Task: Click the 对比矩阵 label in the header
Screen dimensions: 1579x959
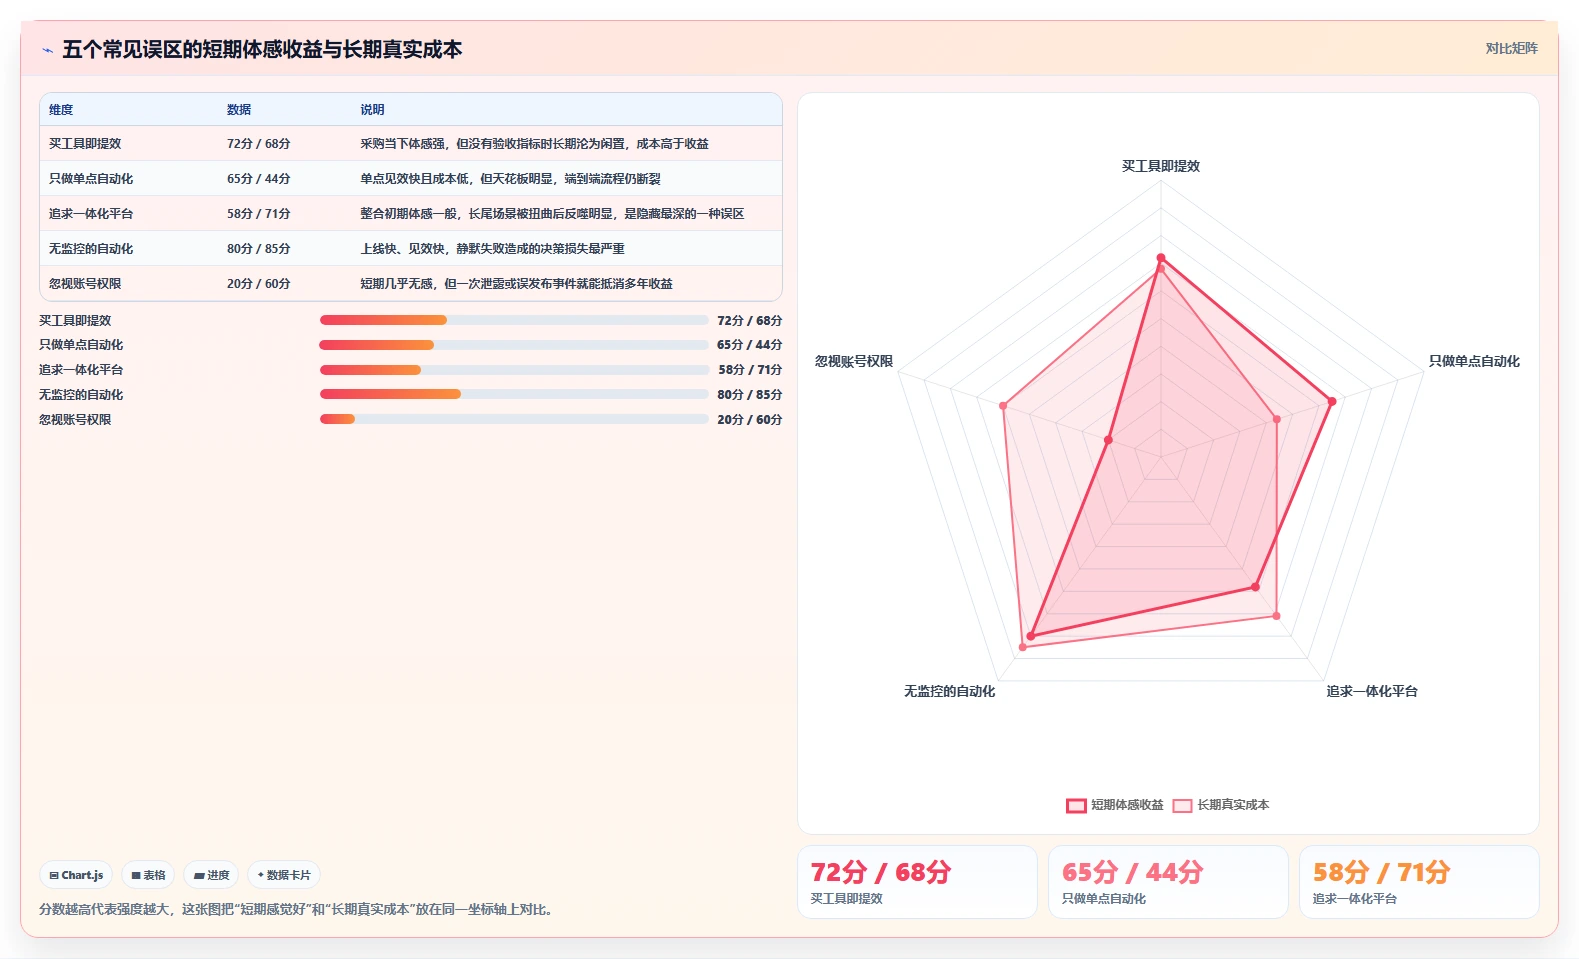Action: [x=1511, y=48]
